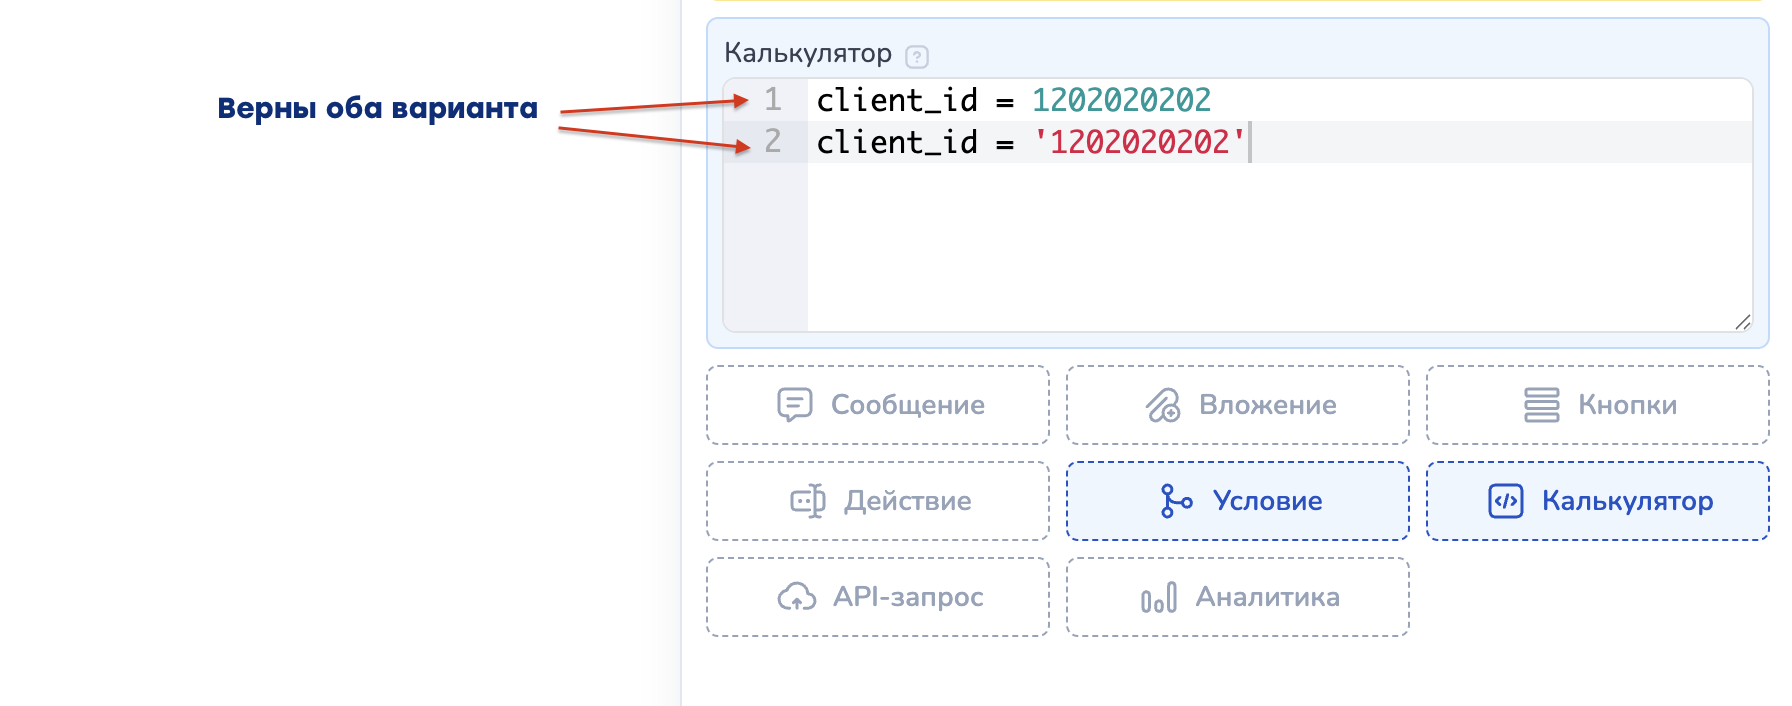Screen dimensions: 1792x706
Task: Click the paperclip icon for Вложение
Action: 1163,405
